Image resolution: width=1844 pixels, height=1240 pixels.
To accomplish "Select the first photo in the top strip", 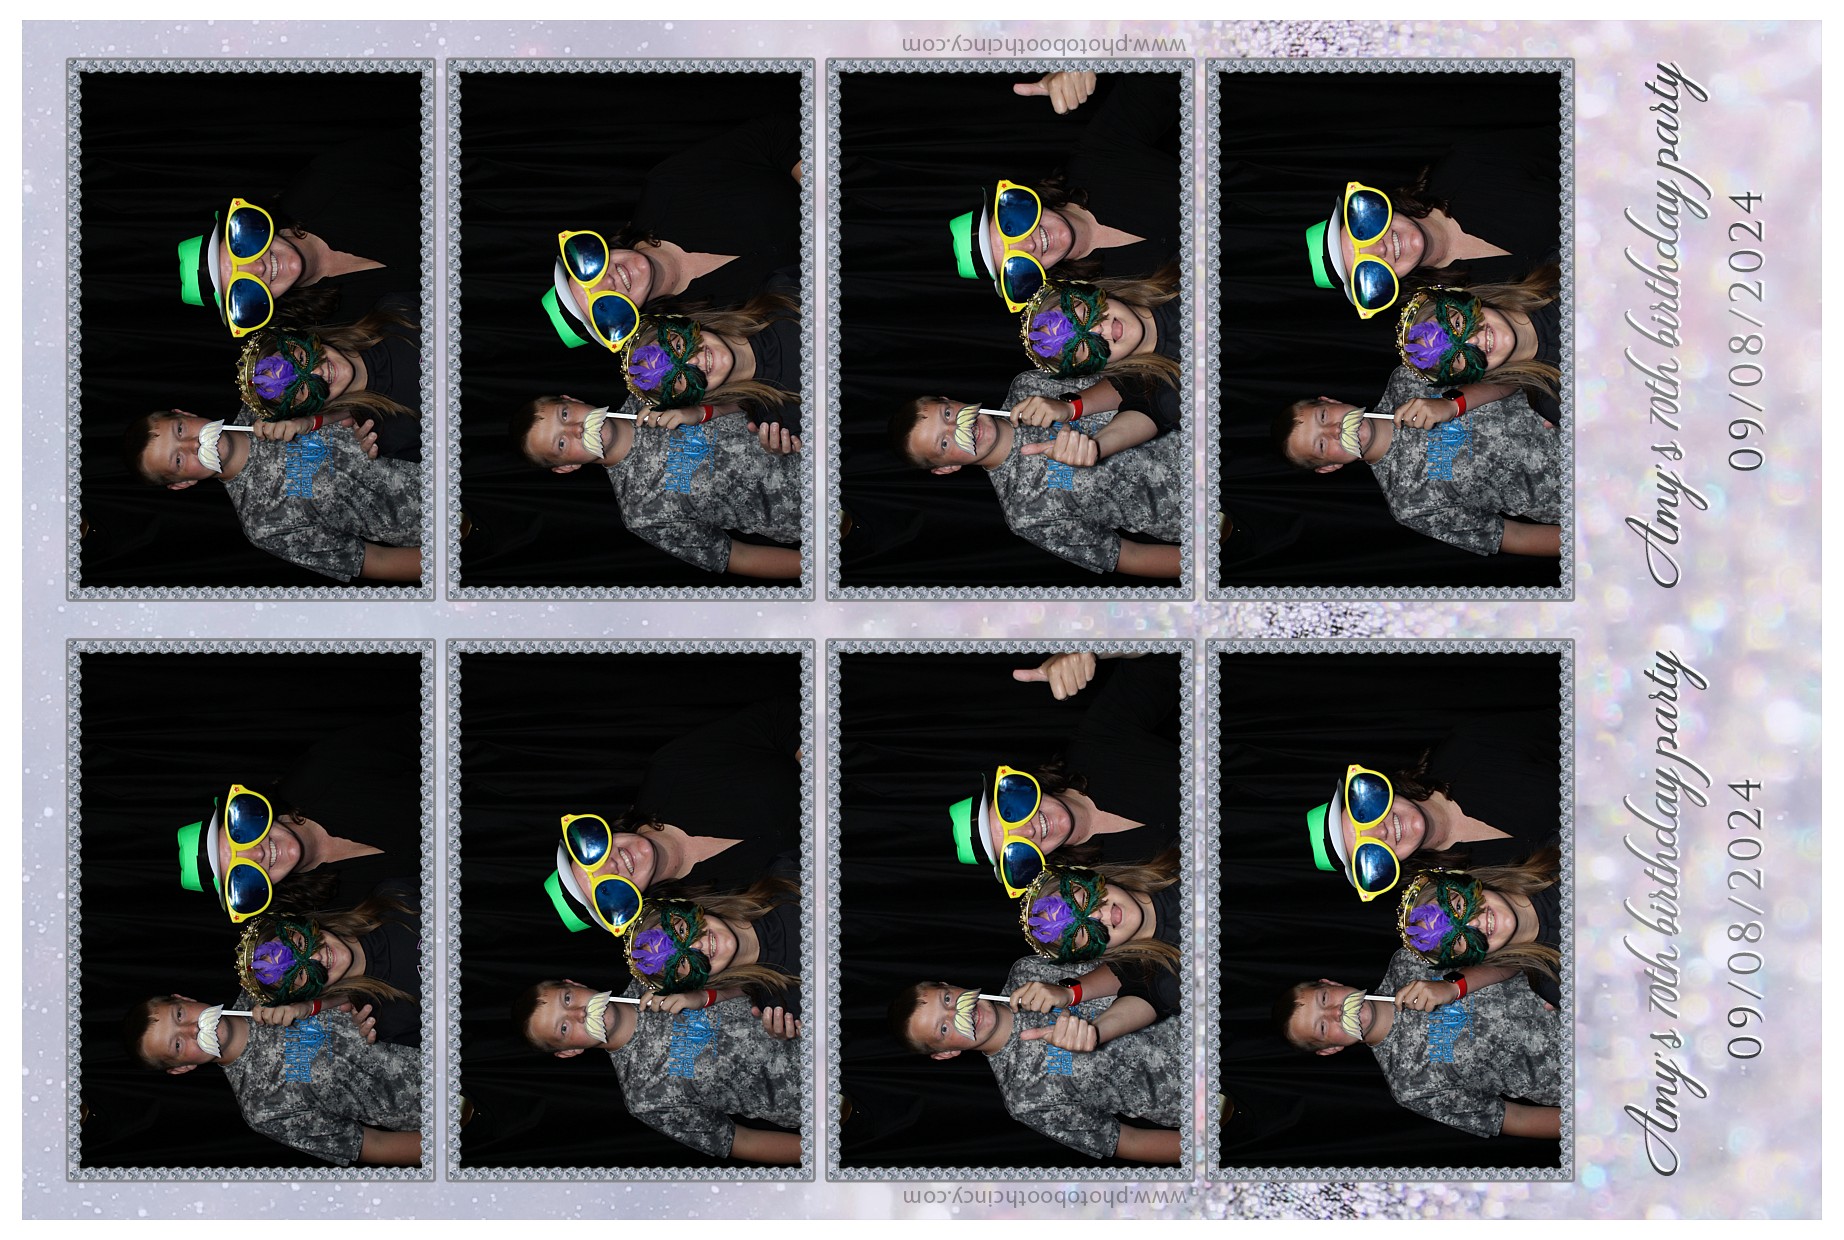I will click(x=251, y=330).
